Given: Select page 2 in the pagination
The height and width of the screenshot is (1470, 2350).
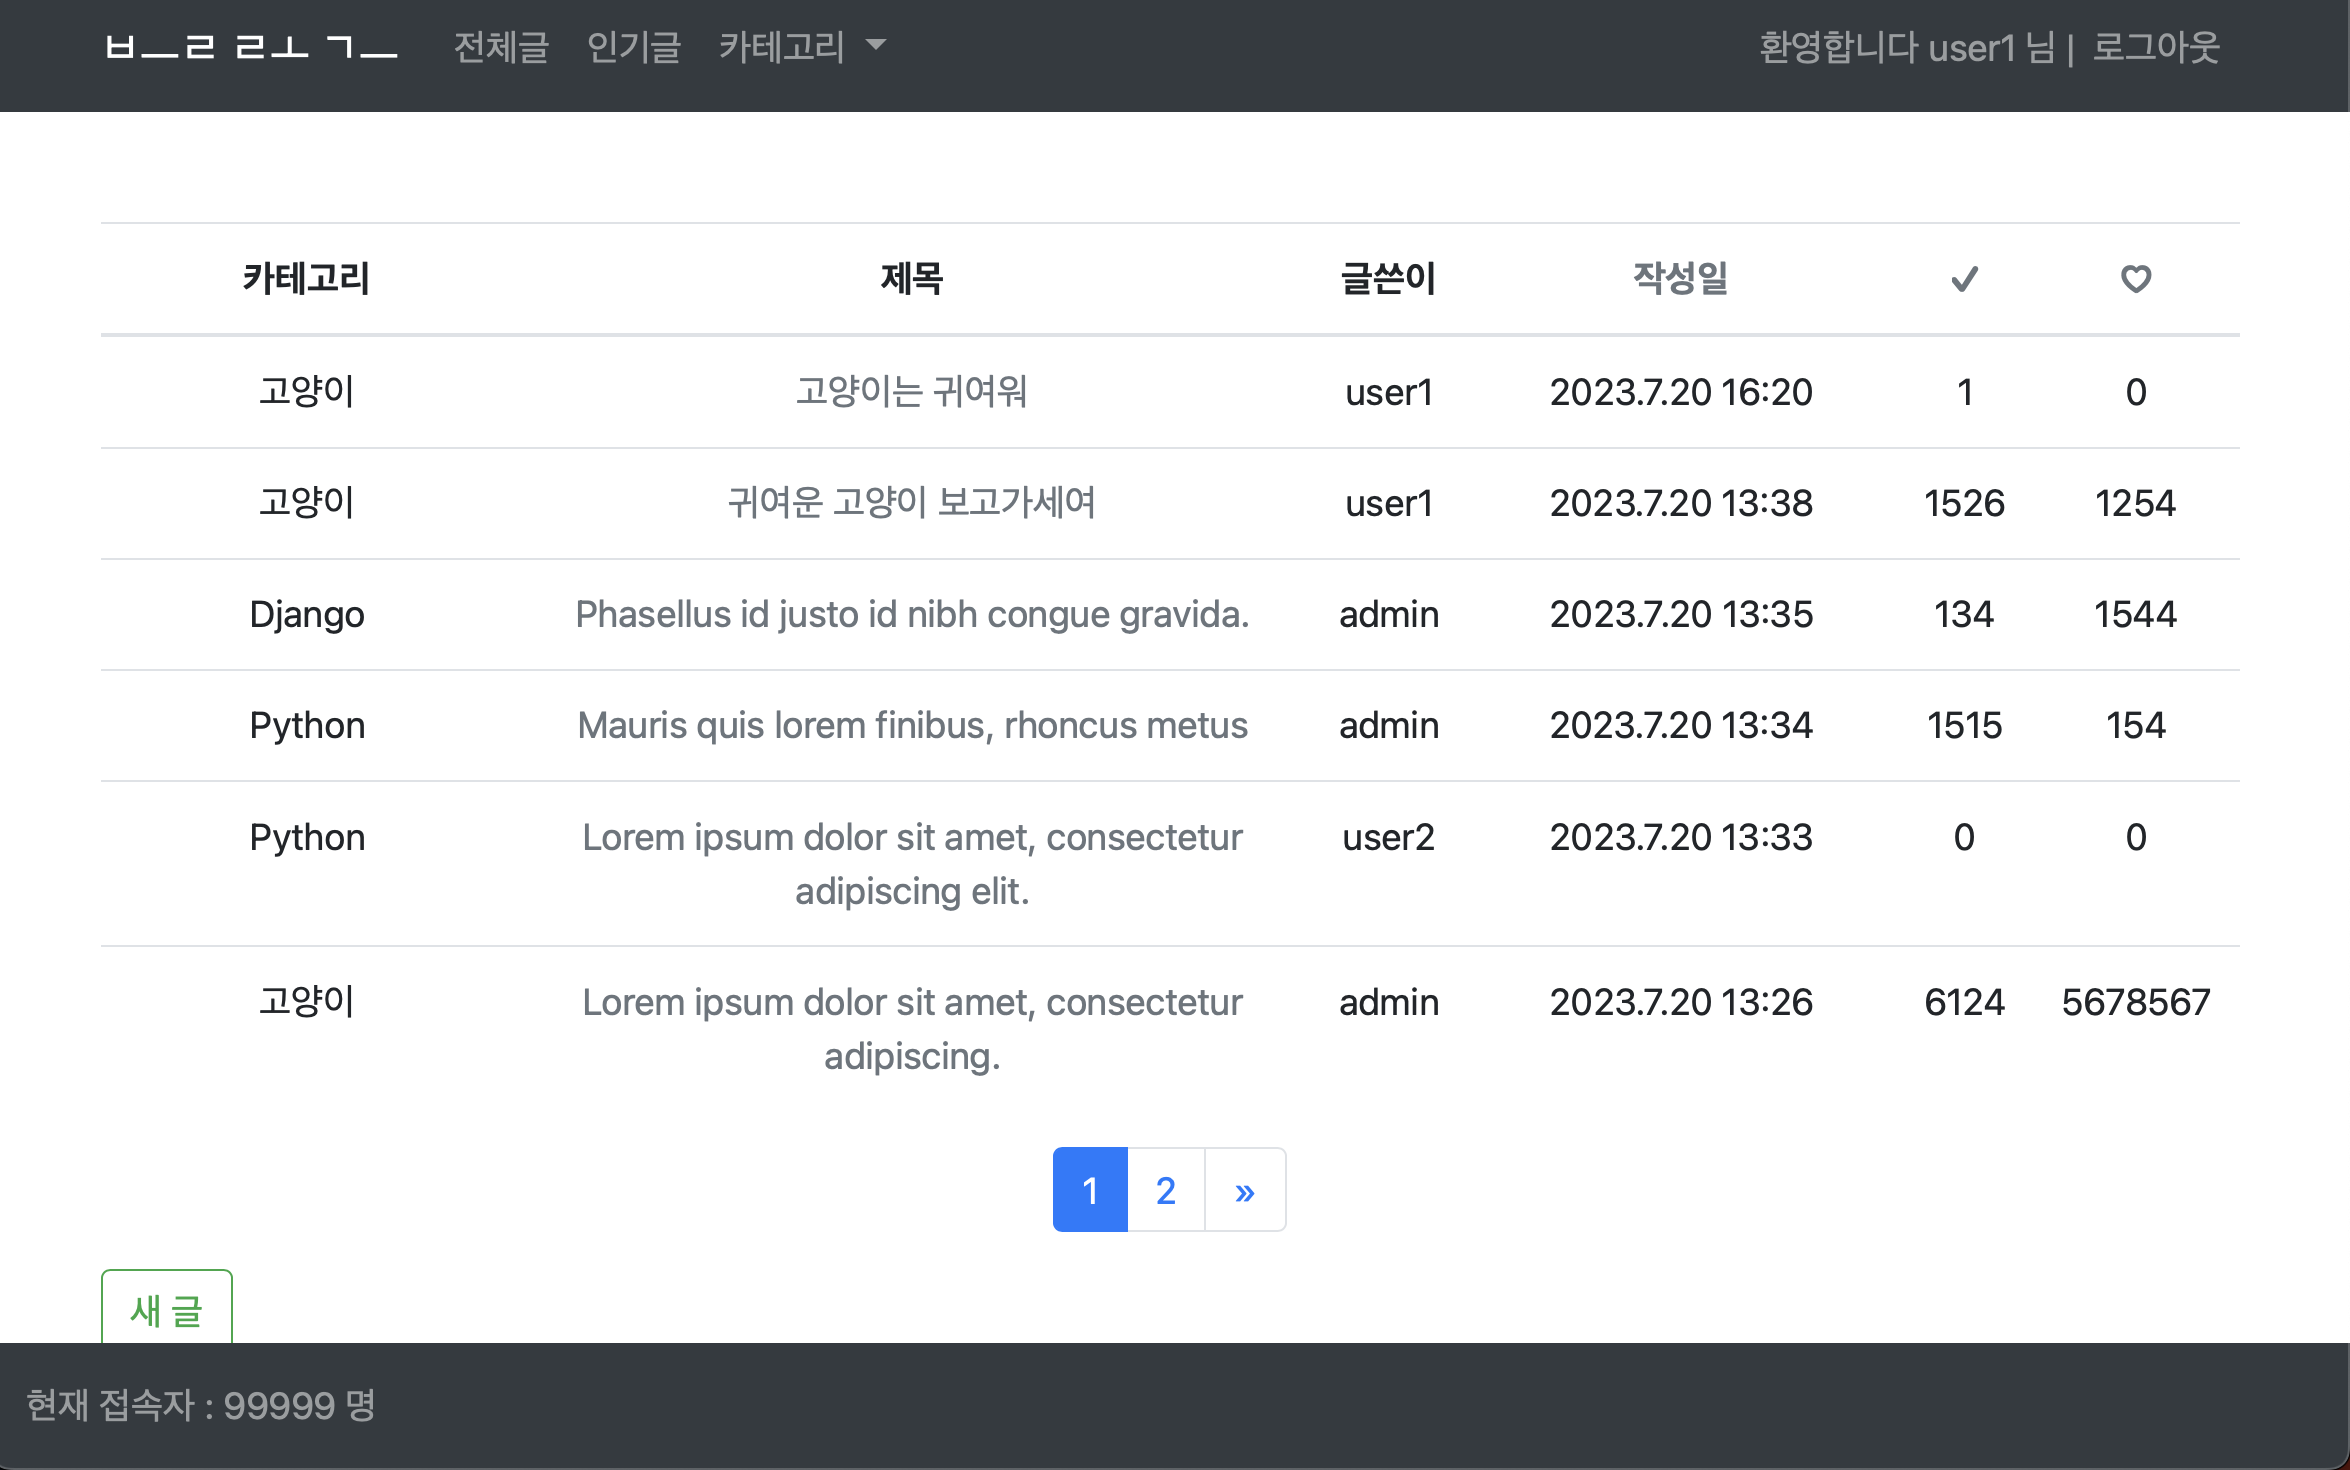Looking at the screenshot, I should click(x=1165, y=1189).
